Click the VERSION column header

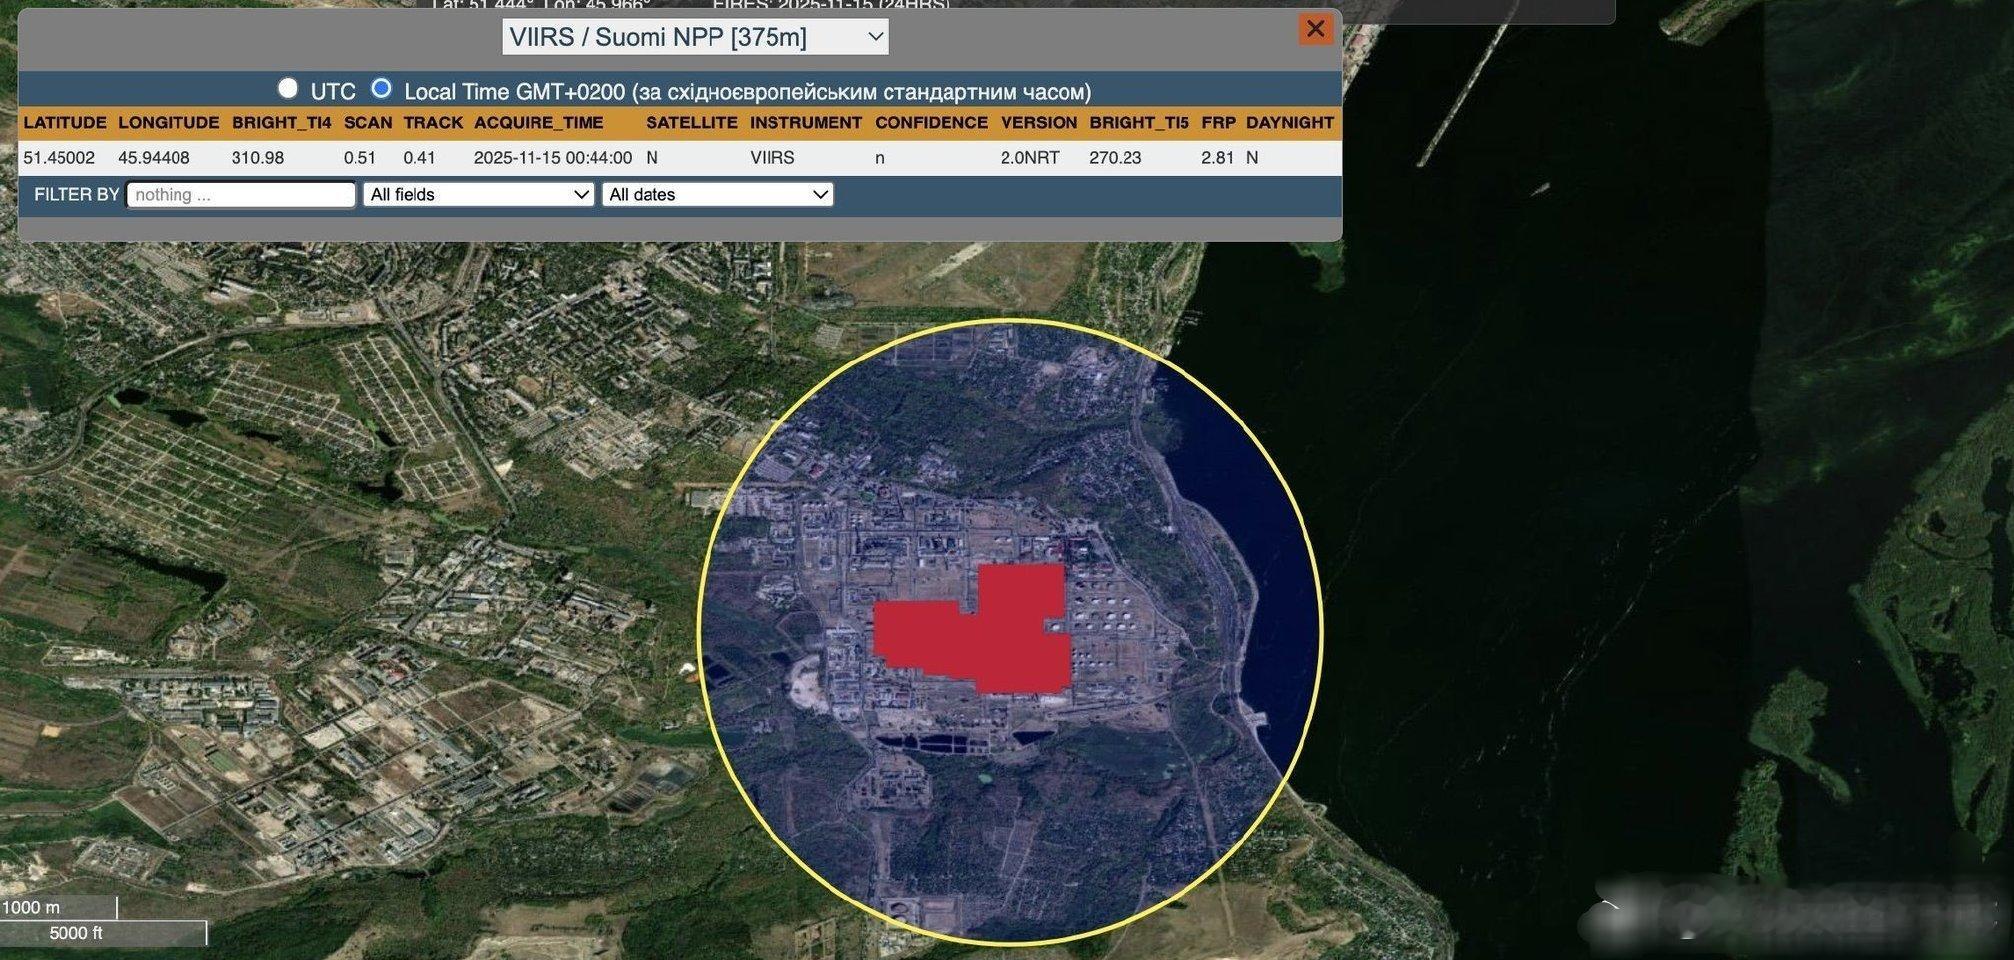(x=1039, y=123)
